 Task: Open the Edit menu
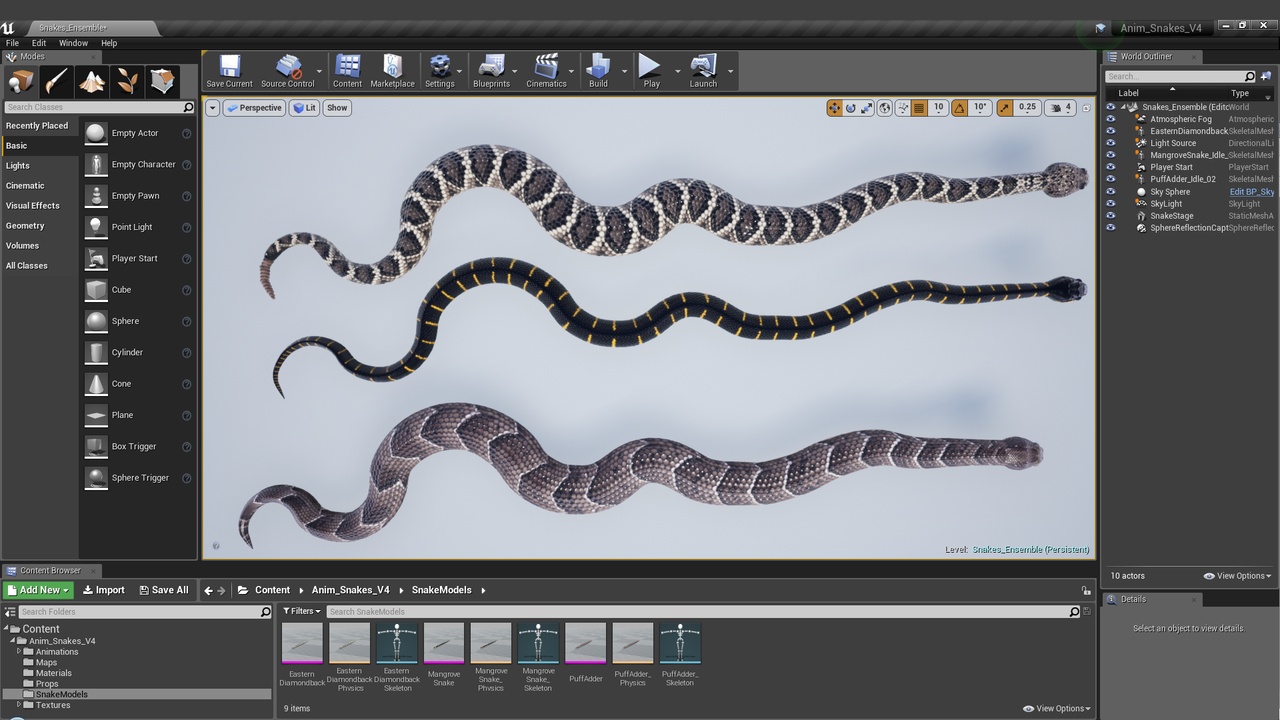click(x=39, y=43)
